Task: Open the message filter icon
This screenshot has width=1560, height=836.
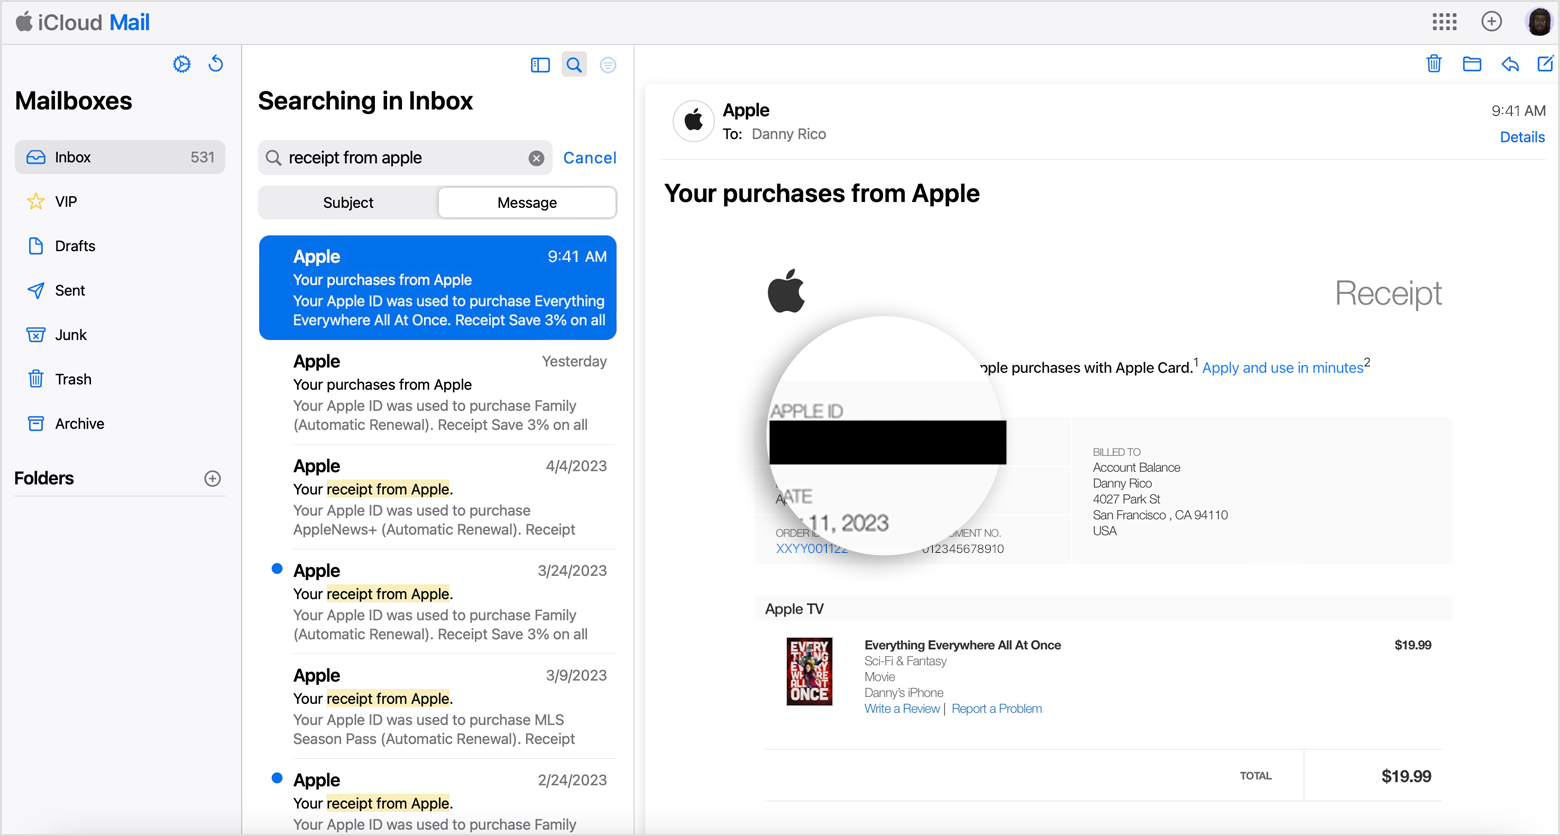Action: (608, 65)
